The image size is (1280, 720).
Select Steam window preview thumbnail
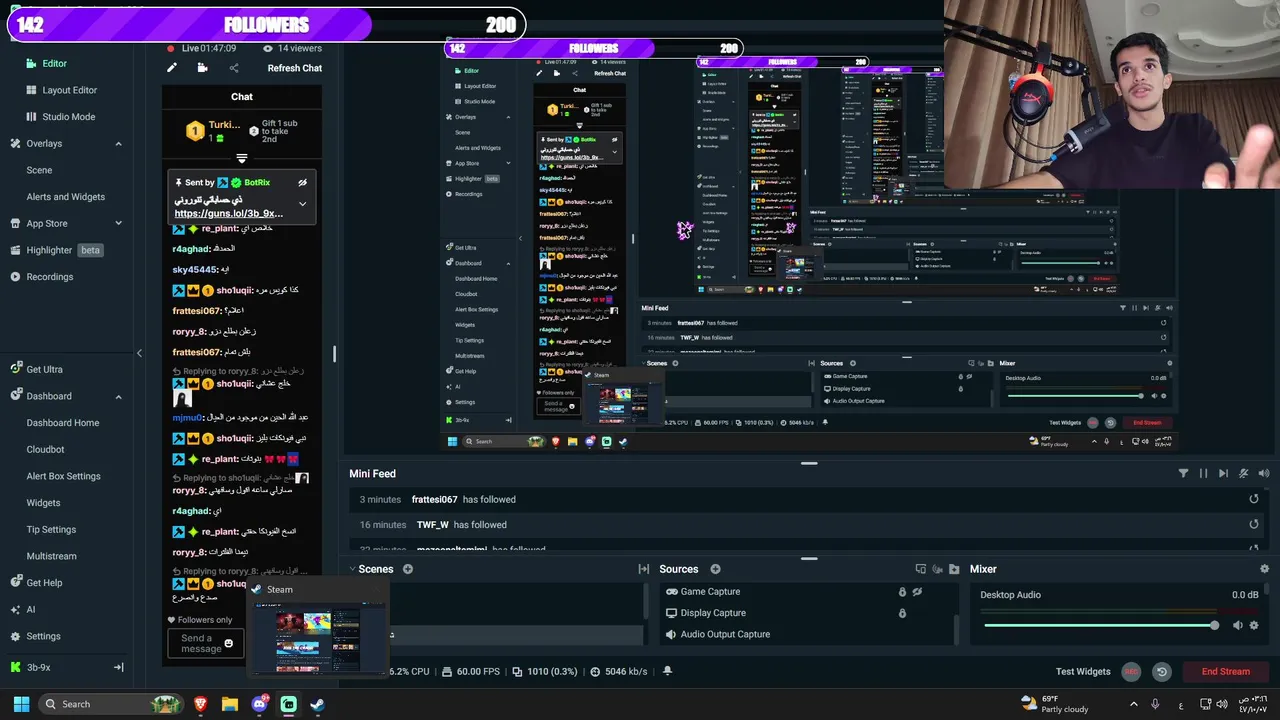(317, 640)
